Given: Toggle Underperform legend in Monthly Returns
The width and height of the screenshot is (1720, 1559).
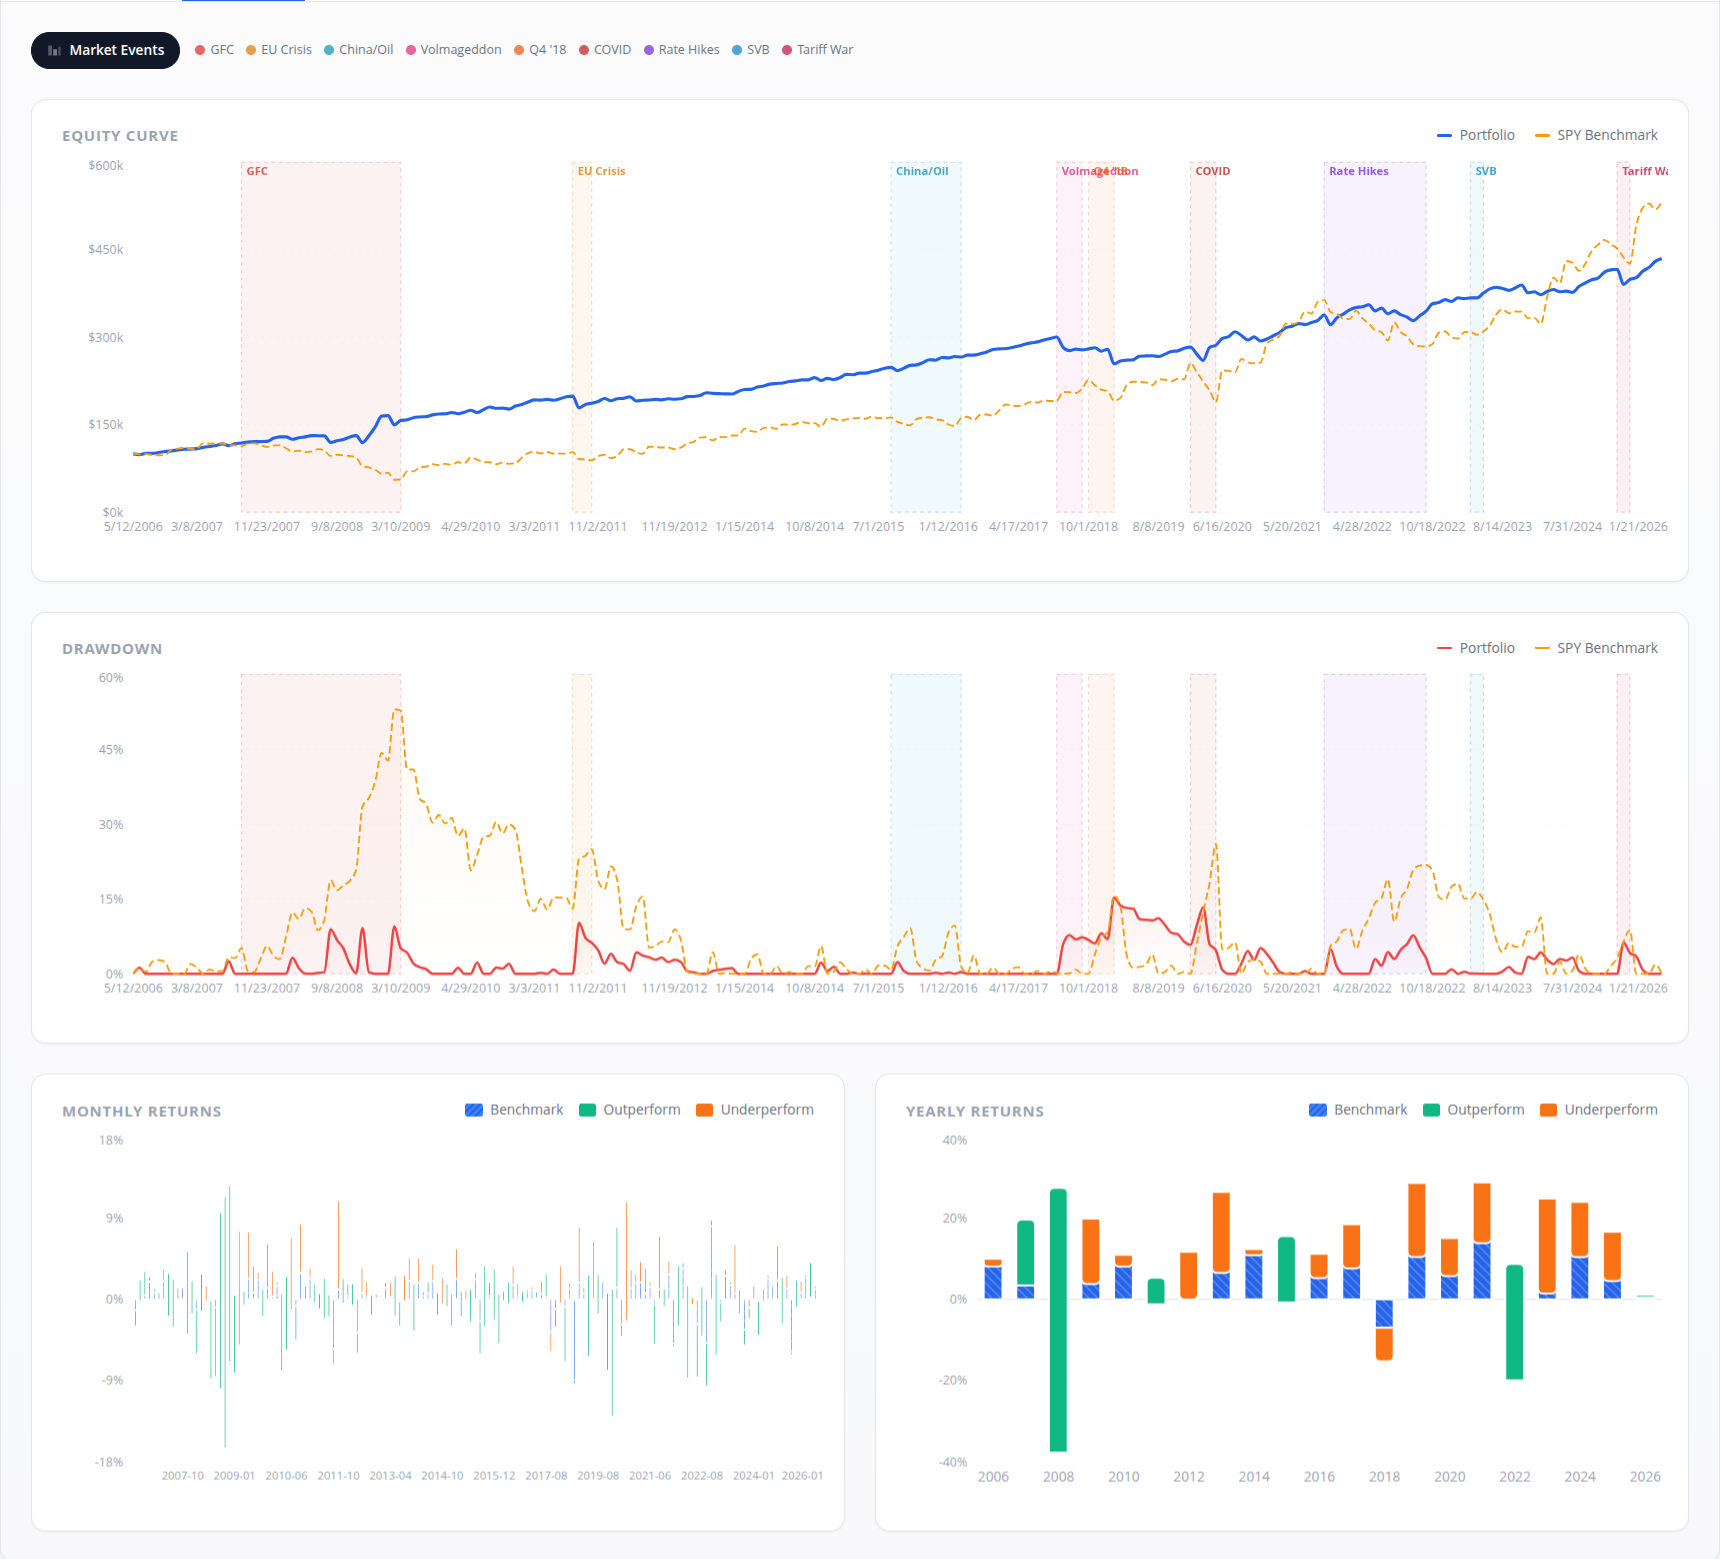Looking at the screenshot, I should [755, 1110].
